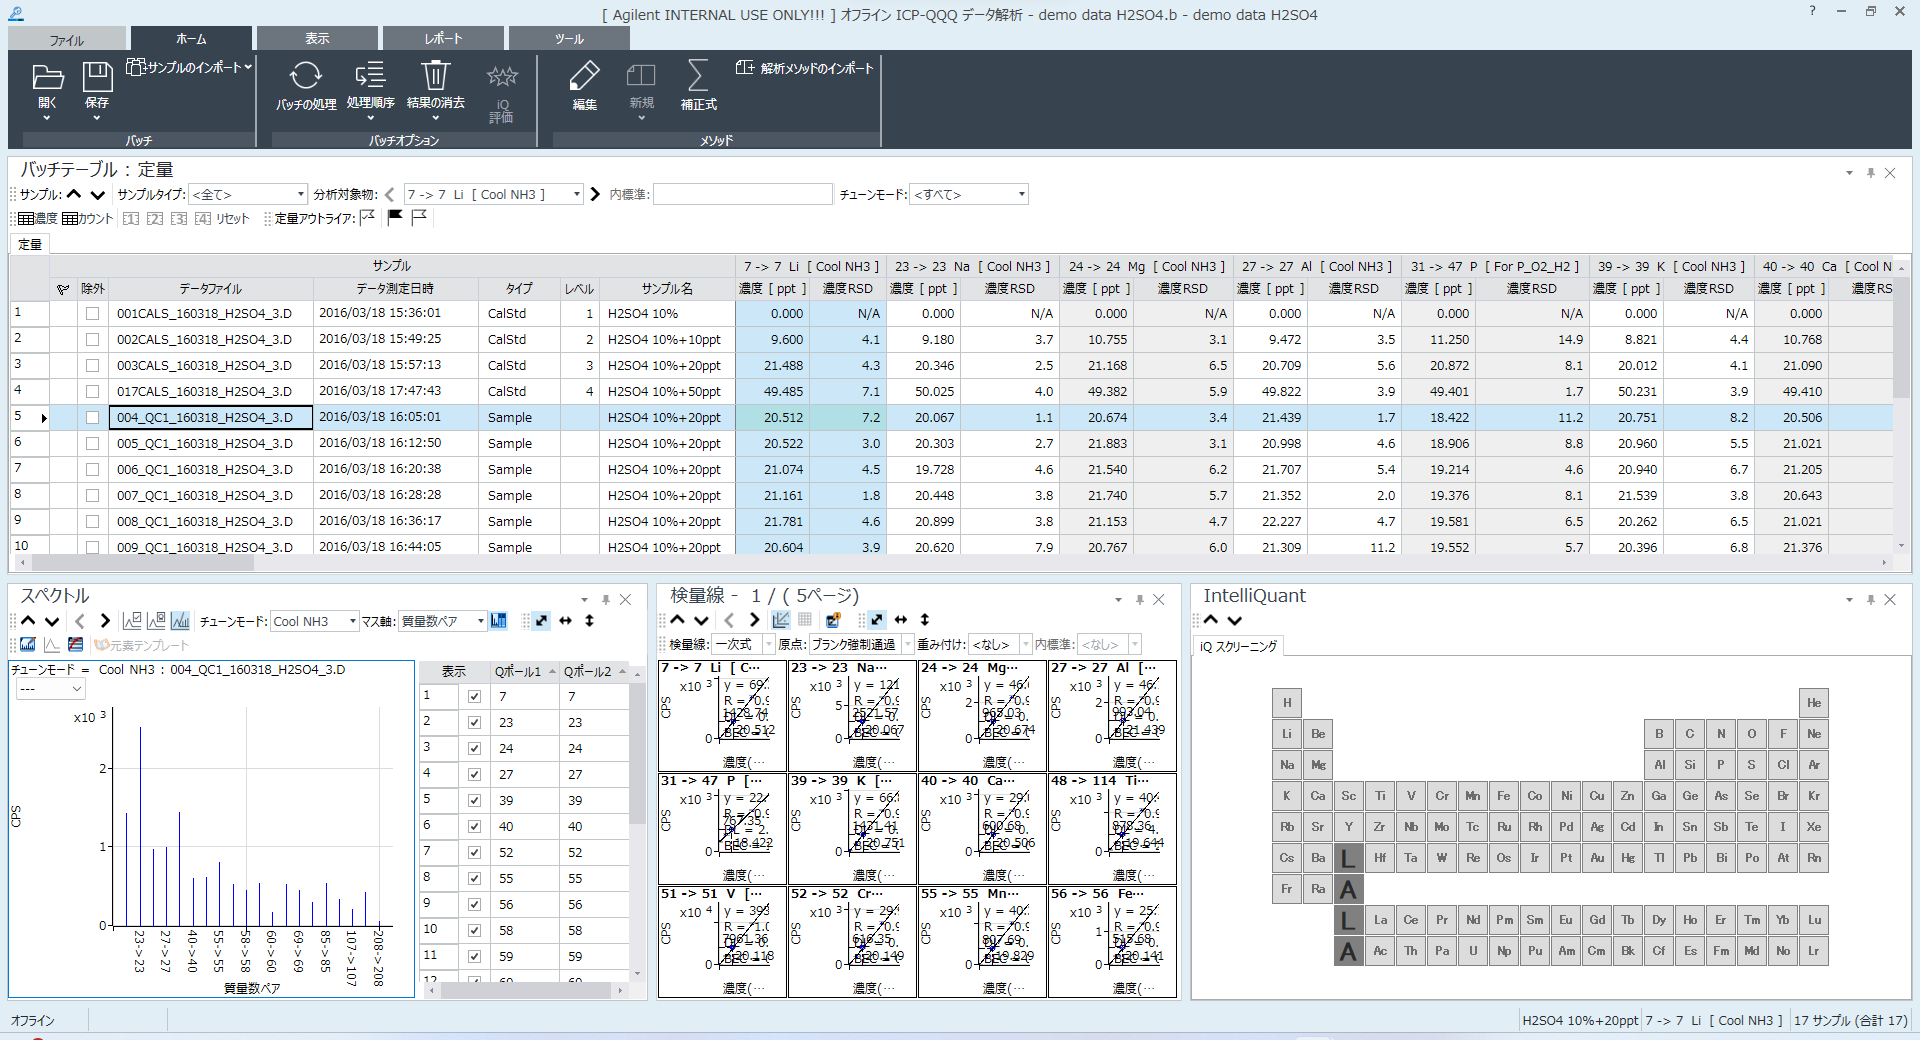Toggle 除外 checkbox for 007_QC1_160318_H2SO4_3.D

pos(92,495)
